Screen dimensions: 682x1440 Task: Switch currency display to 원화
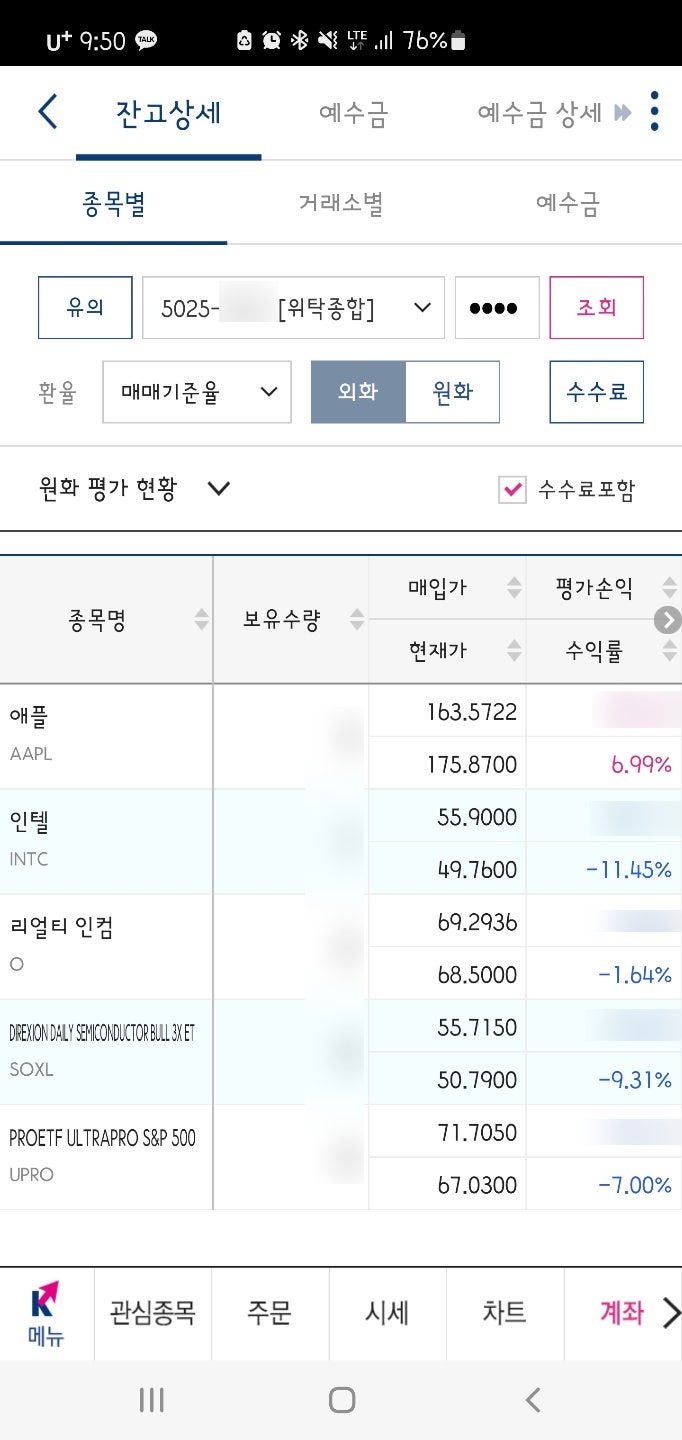coord(452,392)
